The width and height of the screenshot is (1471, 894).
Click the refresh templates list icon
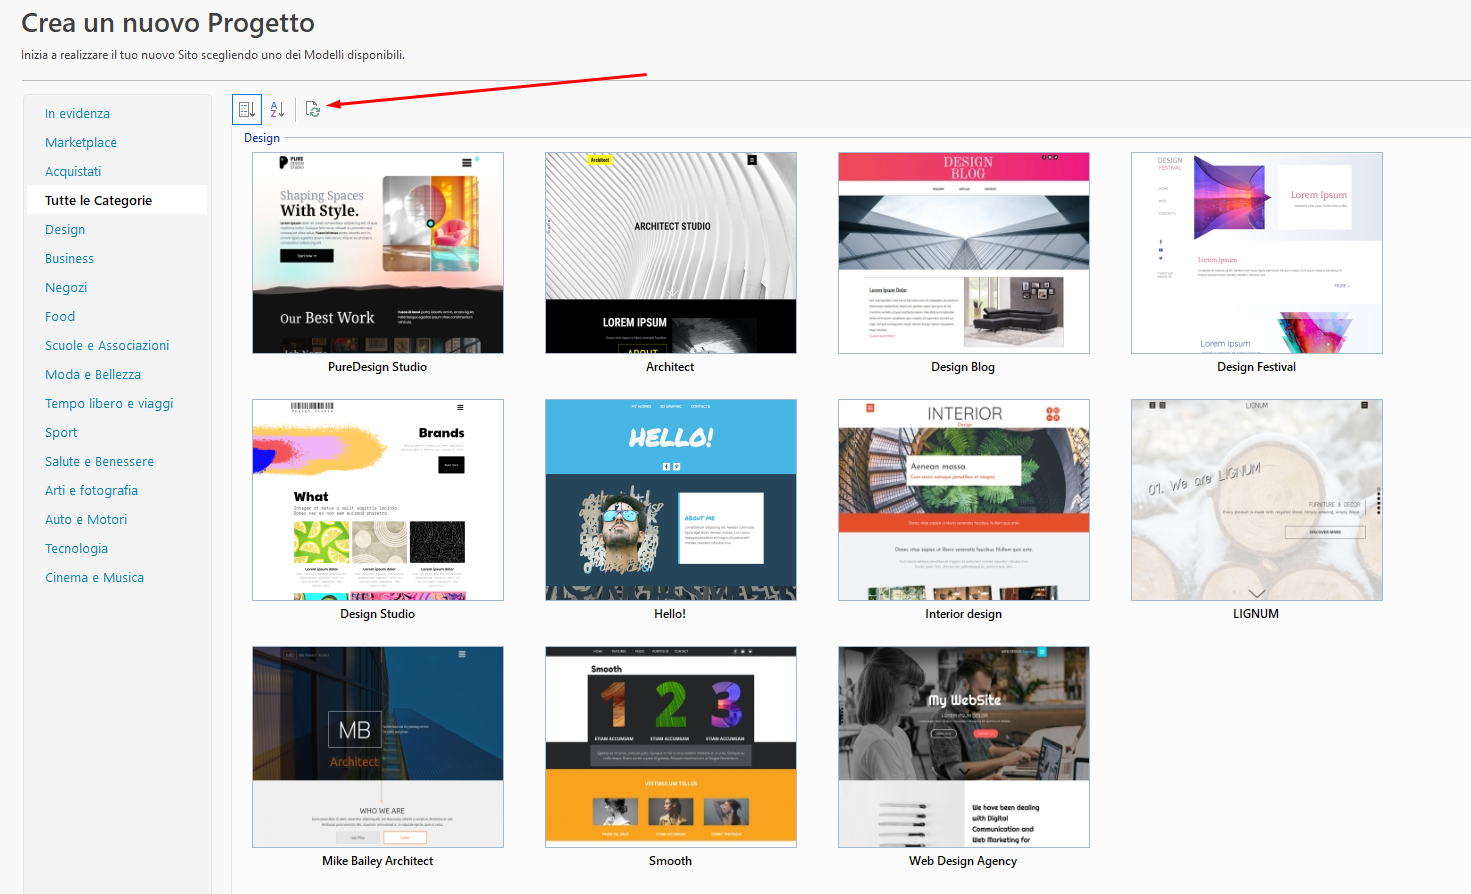pos(313,110)
